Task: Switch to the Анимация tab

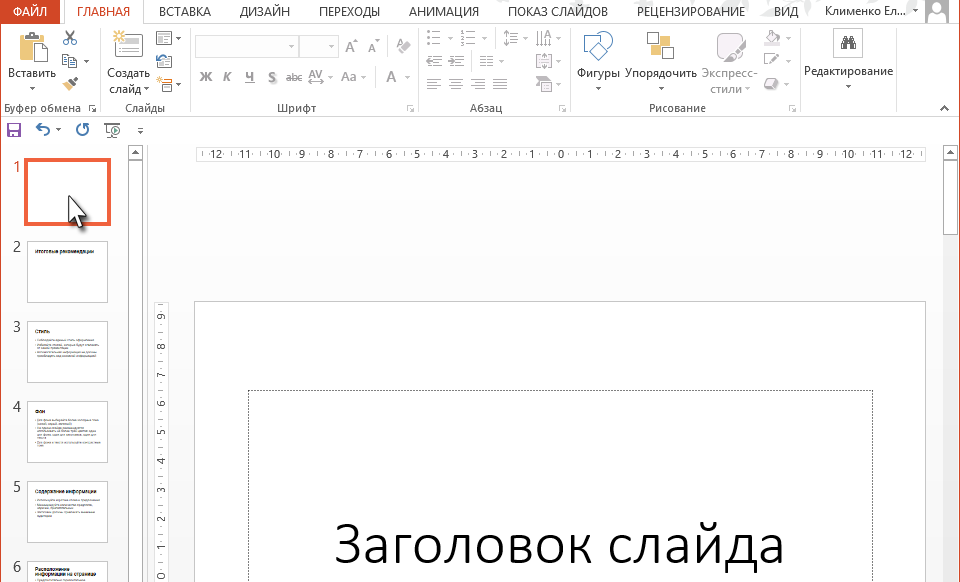Action: tap(444, 12)
